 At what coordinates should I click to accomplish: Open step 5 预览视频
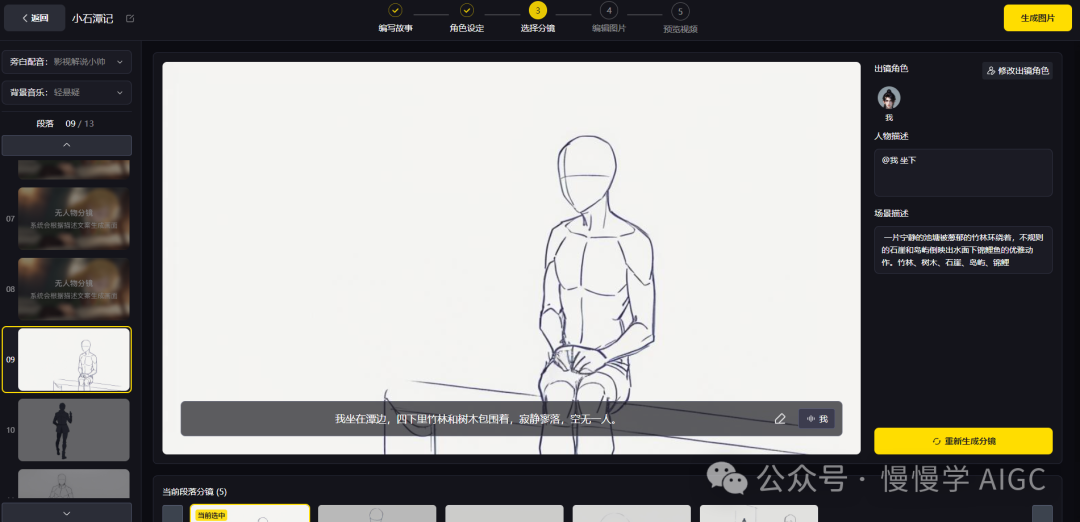[680, 19]
